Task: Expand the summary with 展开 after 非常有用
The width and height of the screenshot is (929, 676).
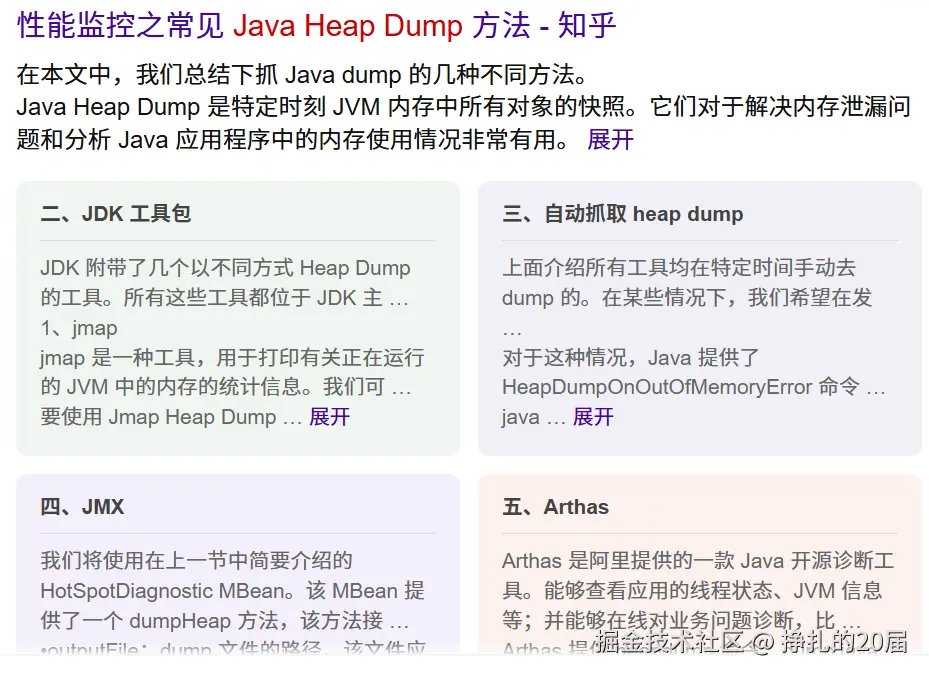Action: coord(610,140)
